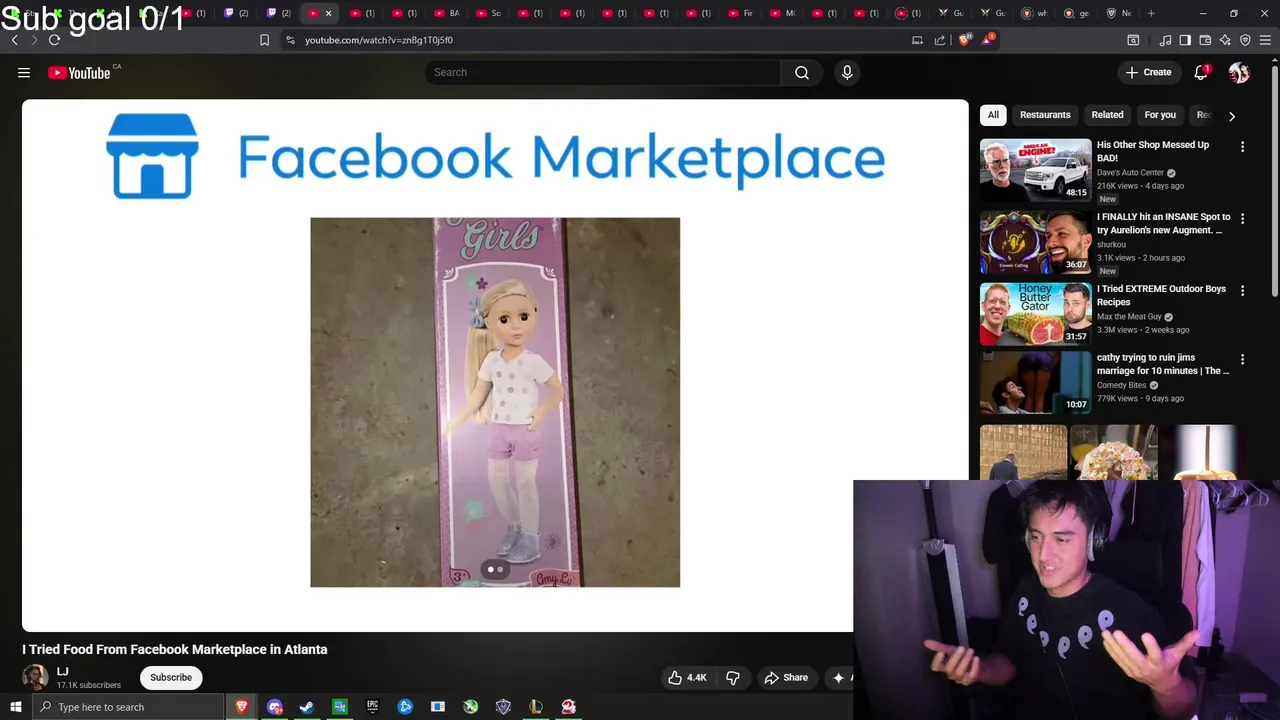This screenshot has width=1280, height=720.
Task: Open the Create dropdown button
Action: [1148, 72]
